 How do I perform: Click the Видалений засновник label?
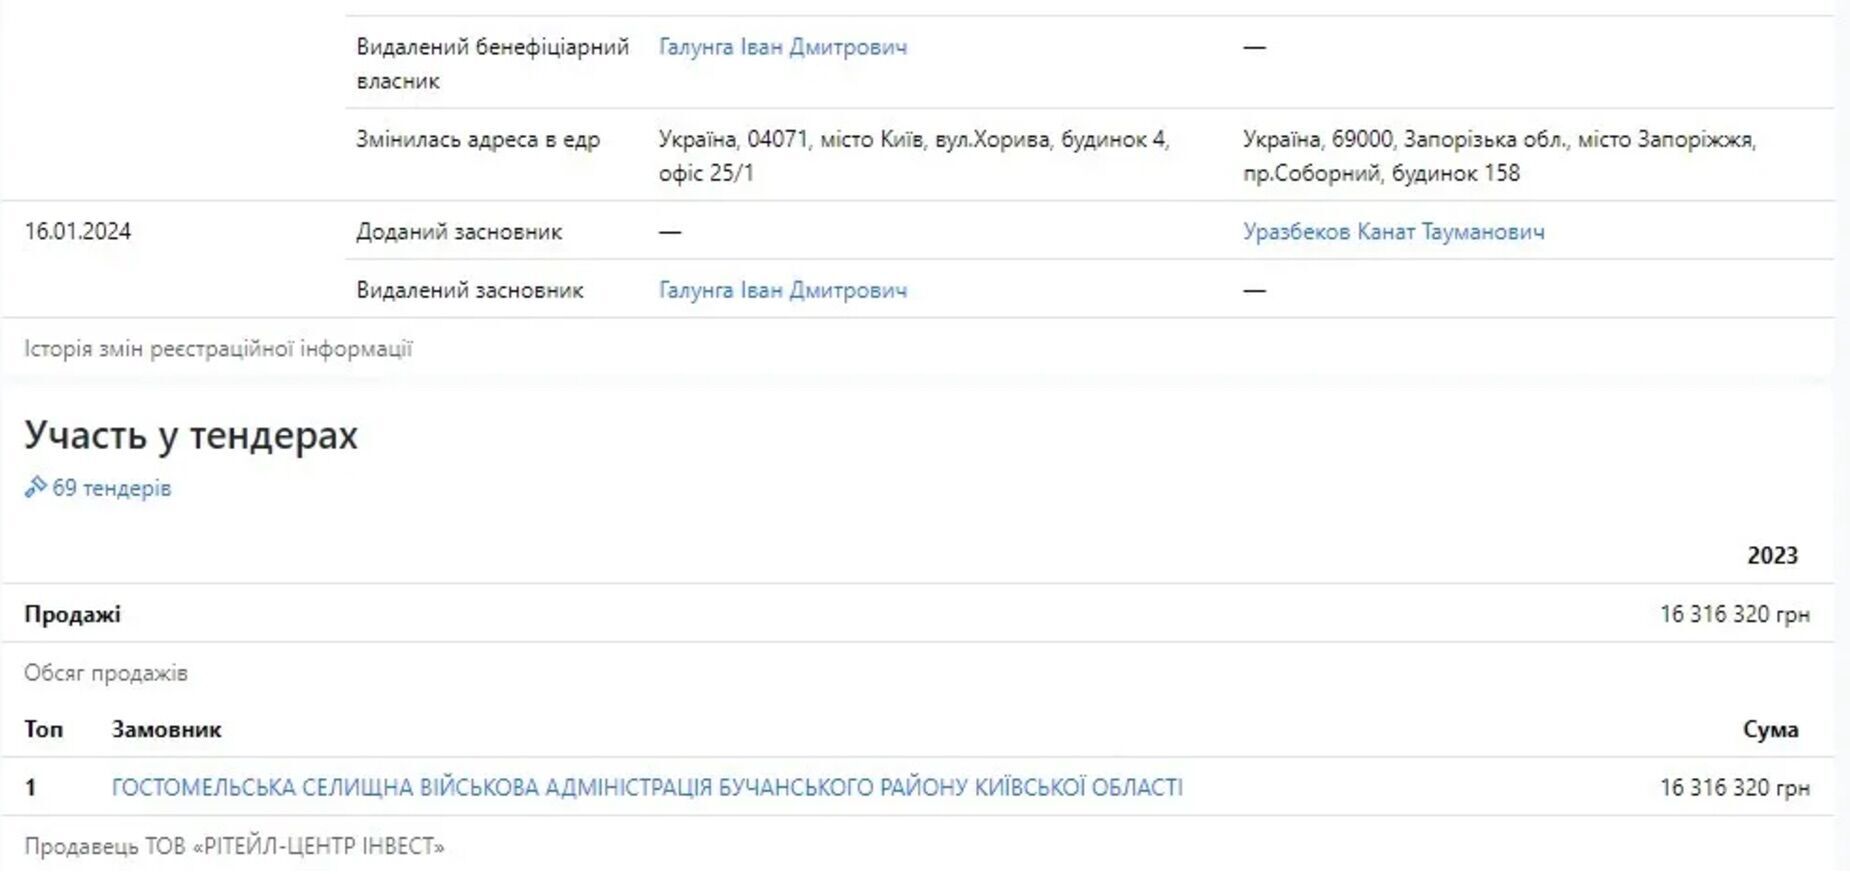tap(470, 290)
